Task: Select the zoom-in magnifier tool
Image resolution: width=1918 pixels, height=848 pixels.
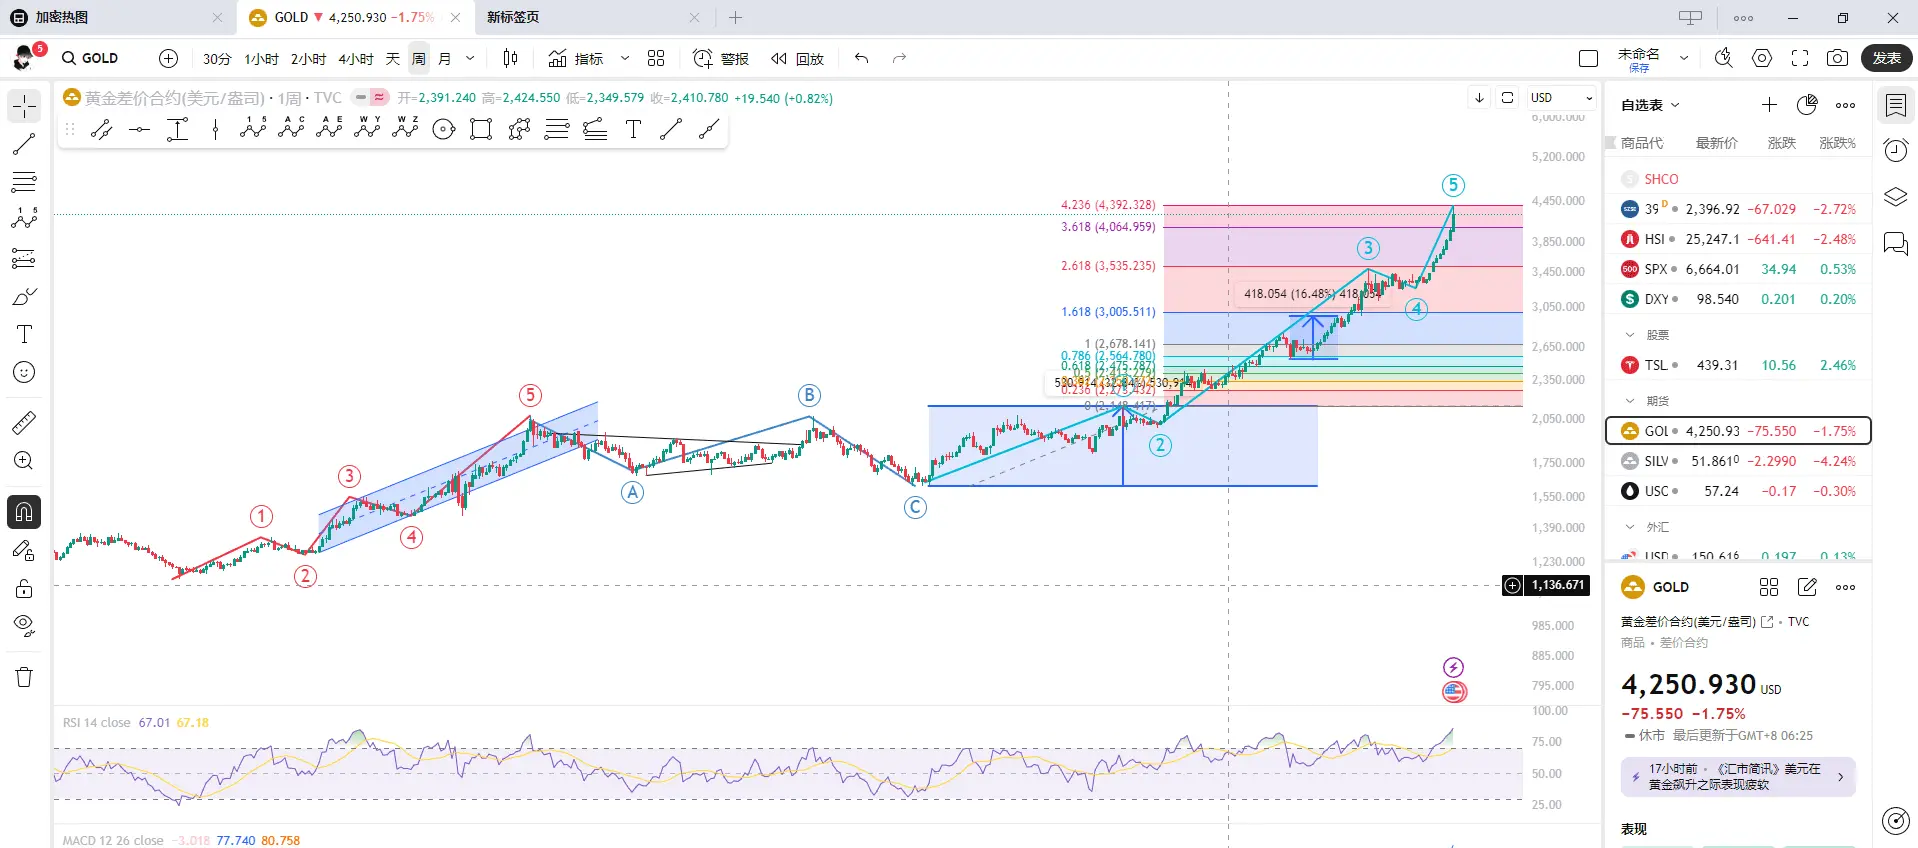Action: point(24,461)
